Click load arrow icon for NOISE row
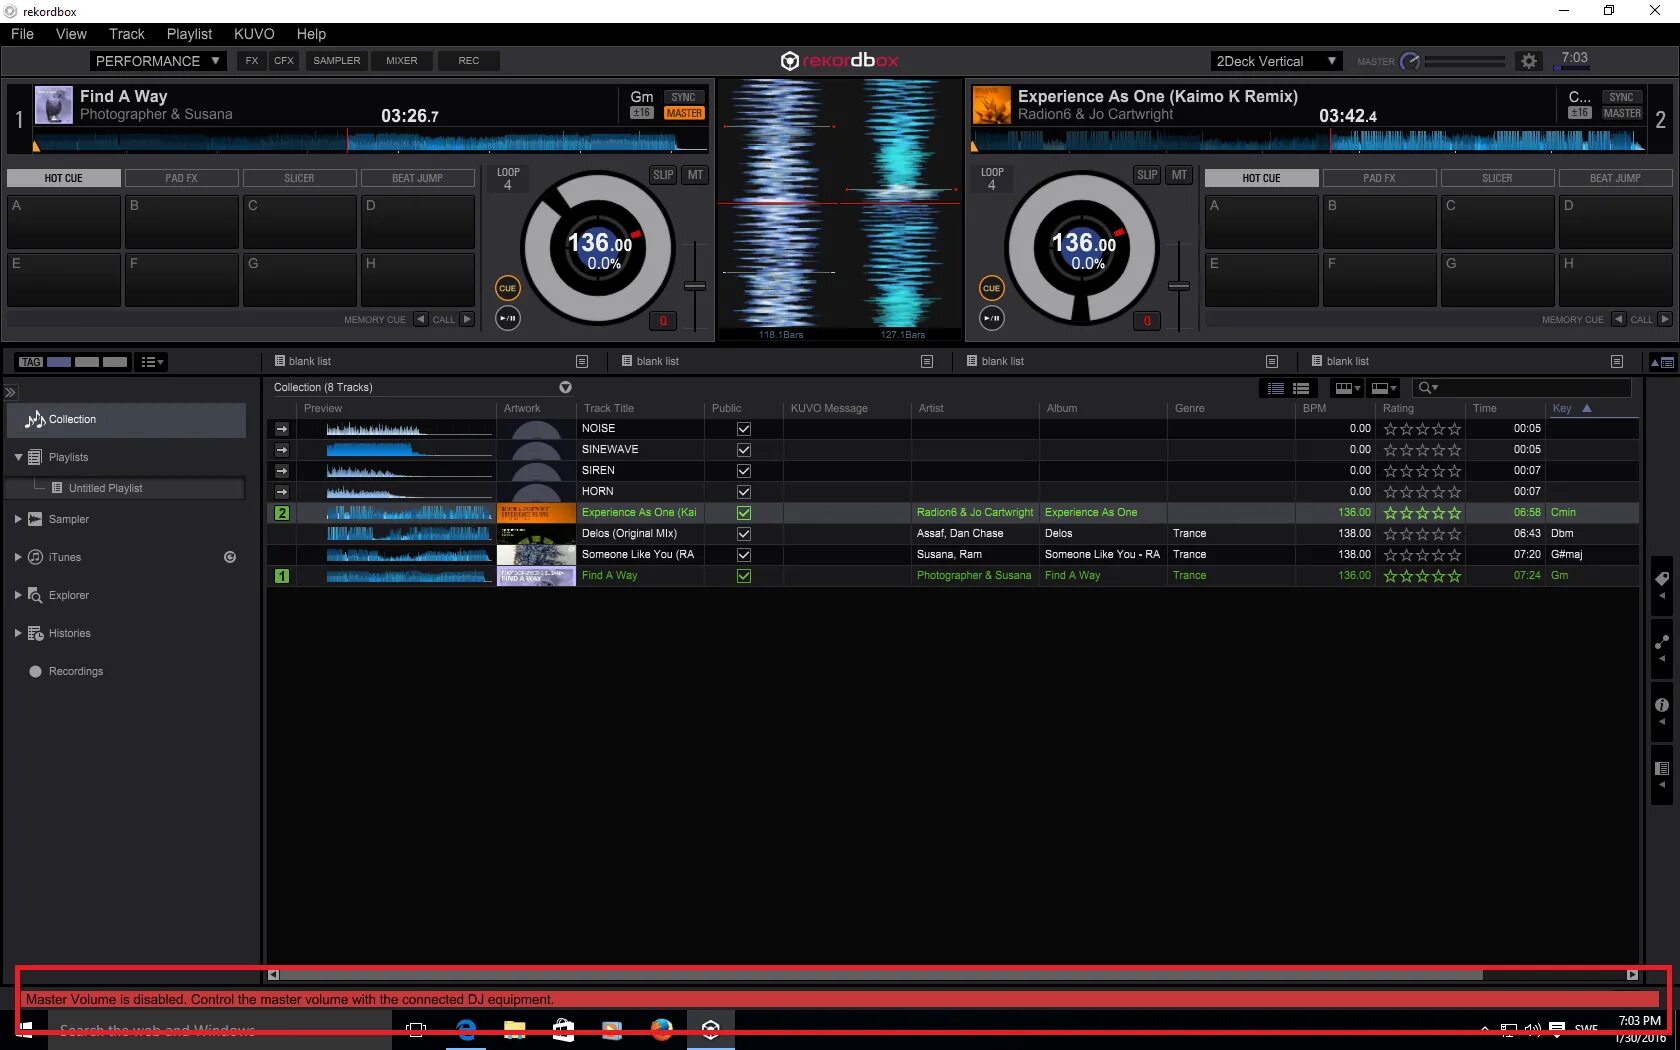The width and height of the screenshot is (1680, 1050). (282, 429)
